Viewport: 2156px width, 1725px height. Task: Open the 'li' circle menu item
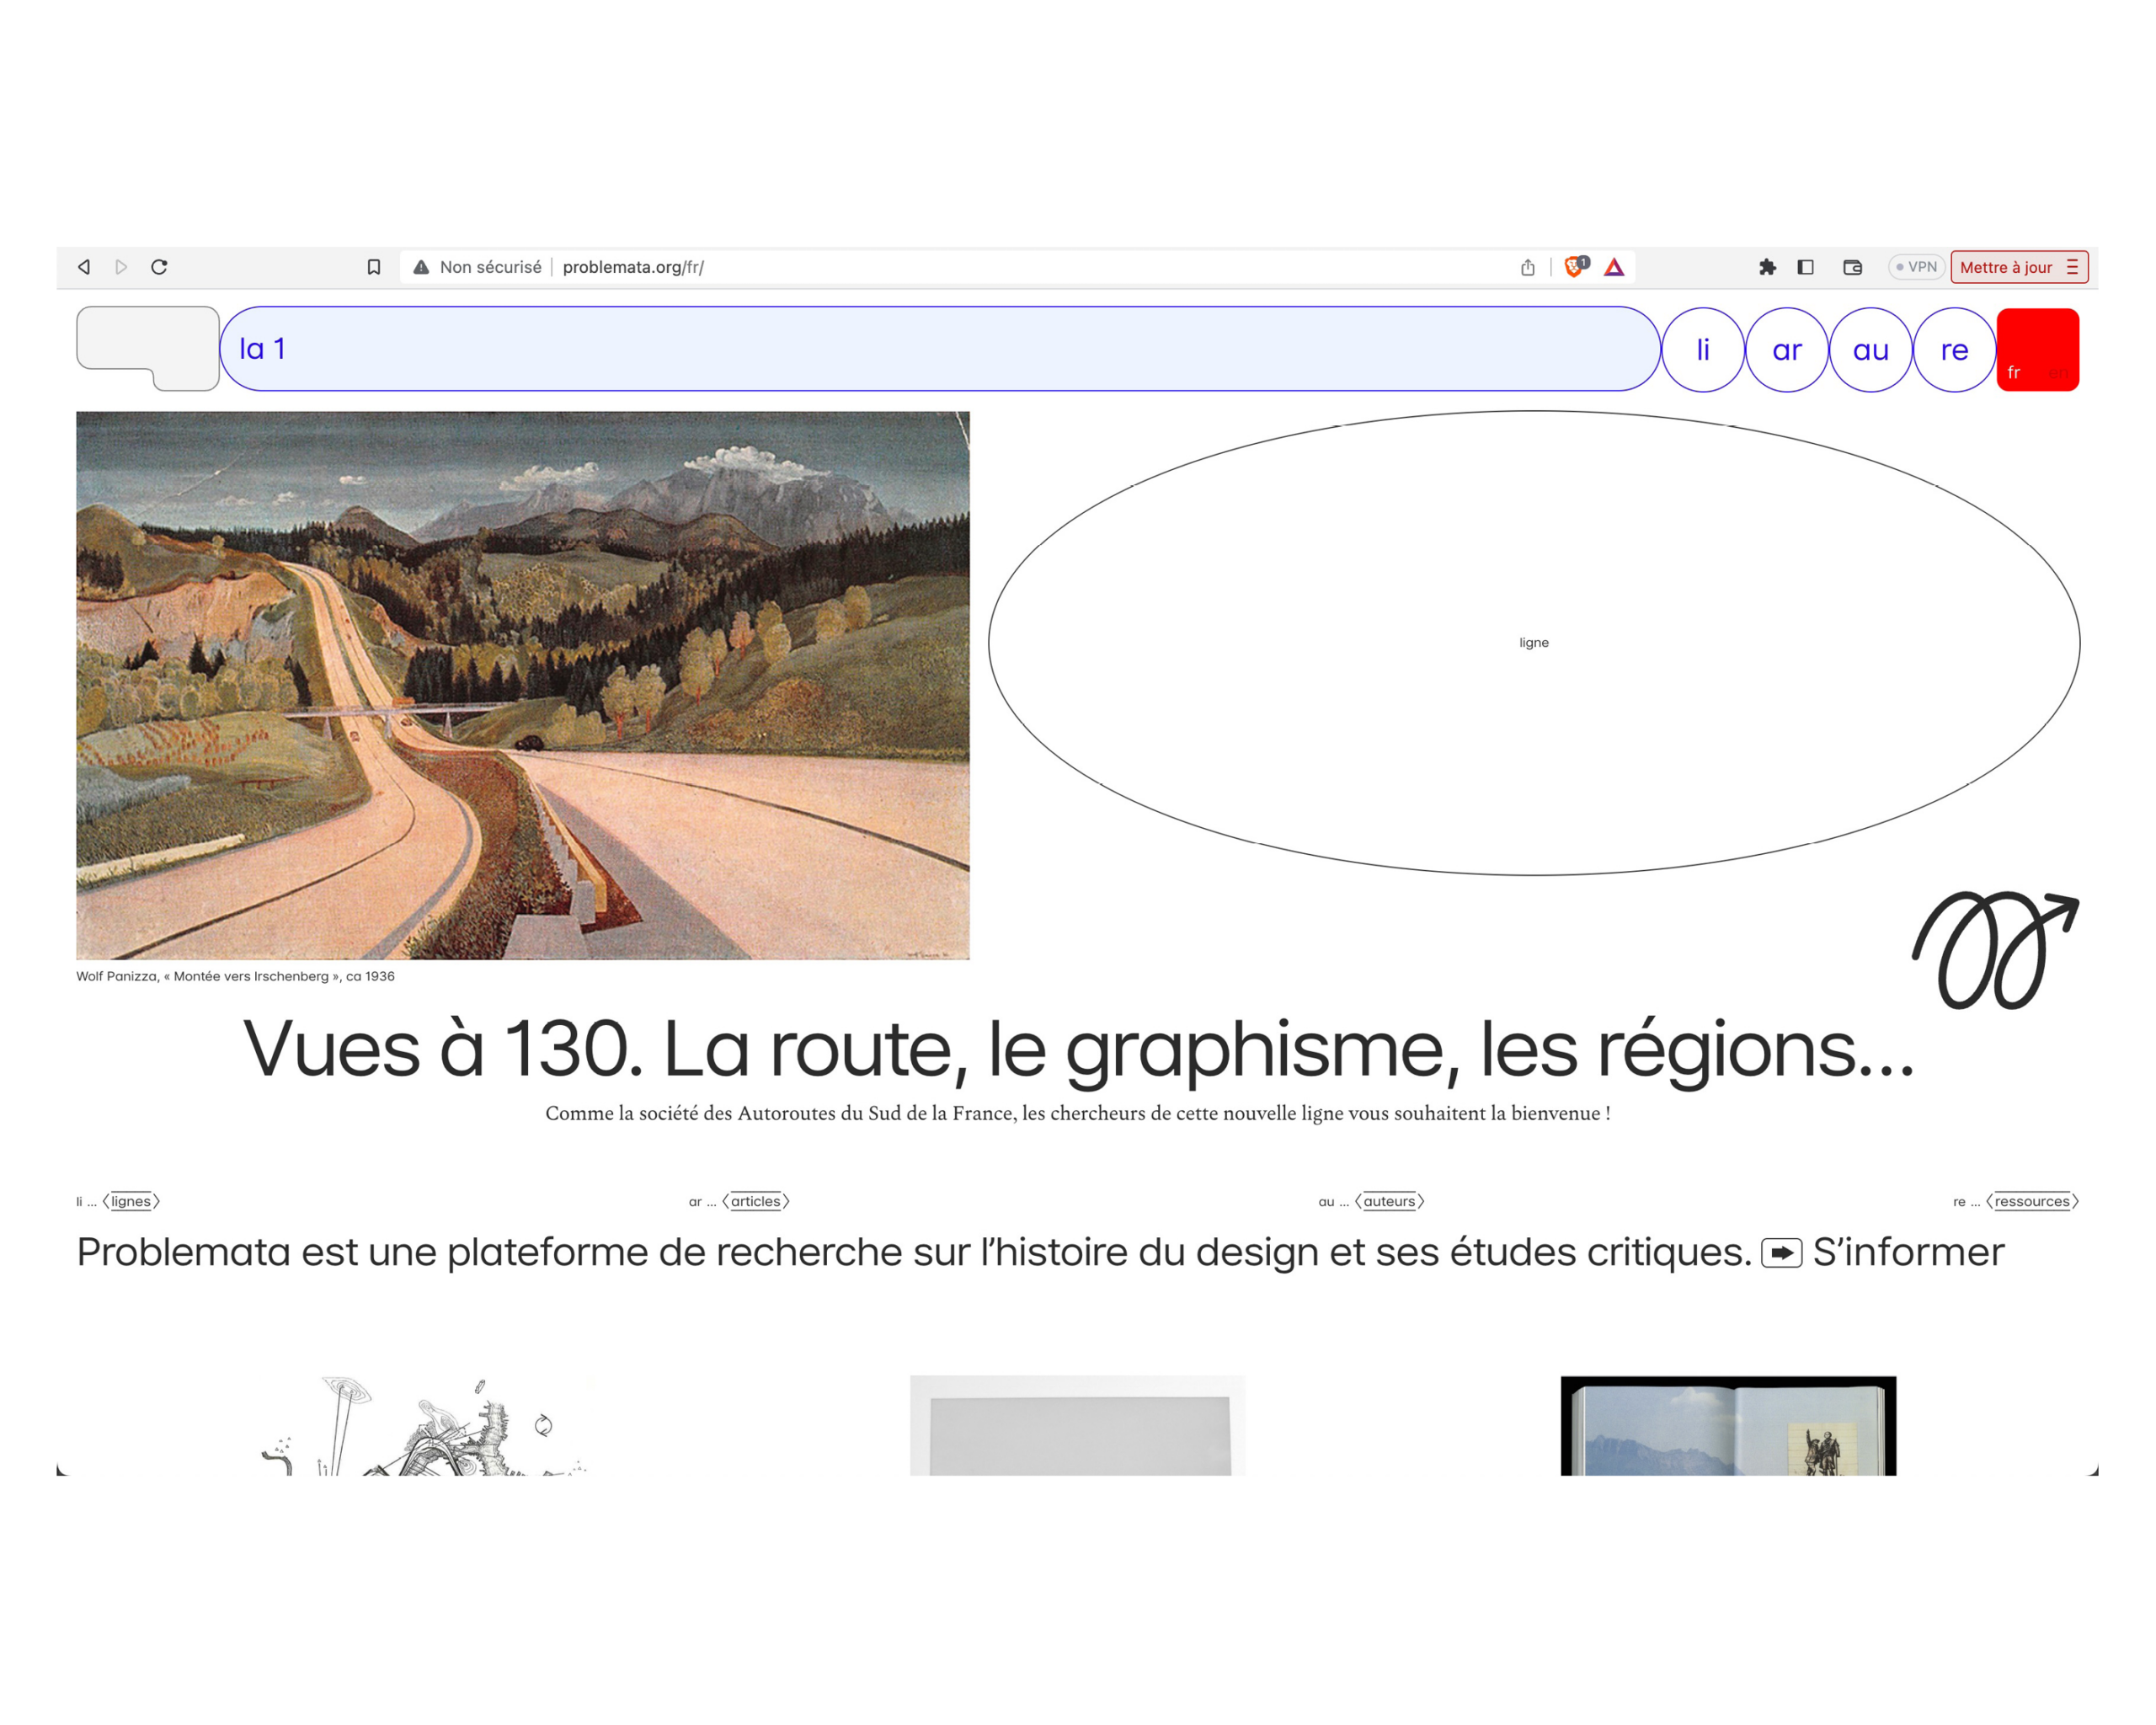click(x=1703, y=350)
